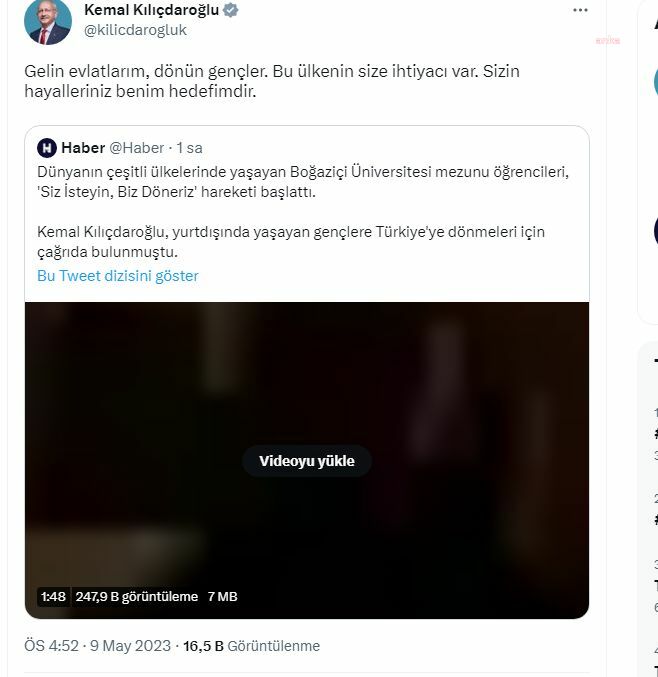Click the 1:48 video duration badge
The image size is (658, 677).
(53, 597)
